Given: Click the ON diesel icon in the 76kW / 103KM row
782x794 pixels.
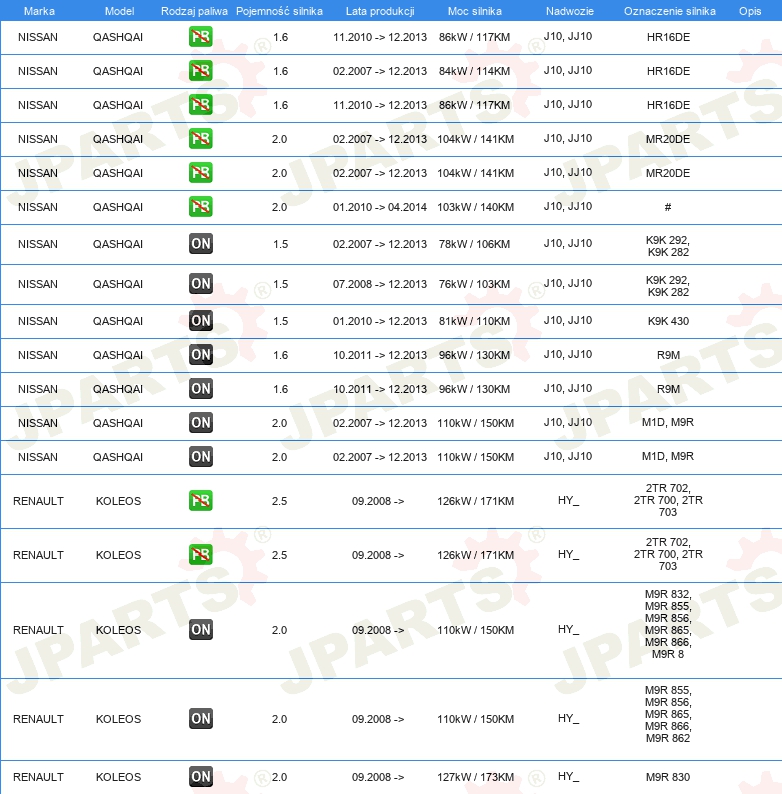Looking at the screenshot, I should point(201,284).
